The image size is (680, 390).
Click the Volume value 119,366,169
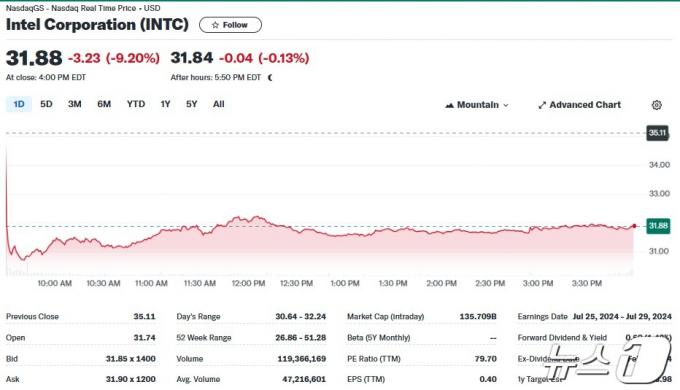point(302,359)
